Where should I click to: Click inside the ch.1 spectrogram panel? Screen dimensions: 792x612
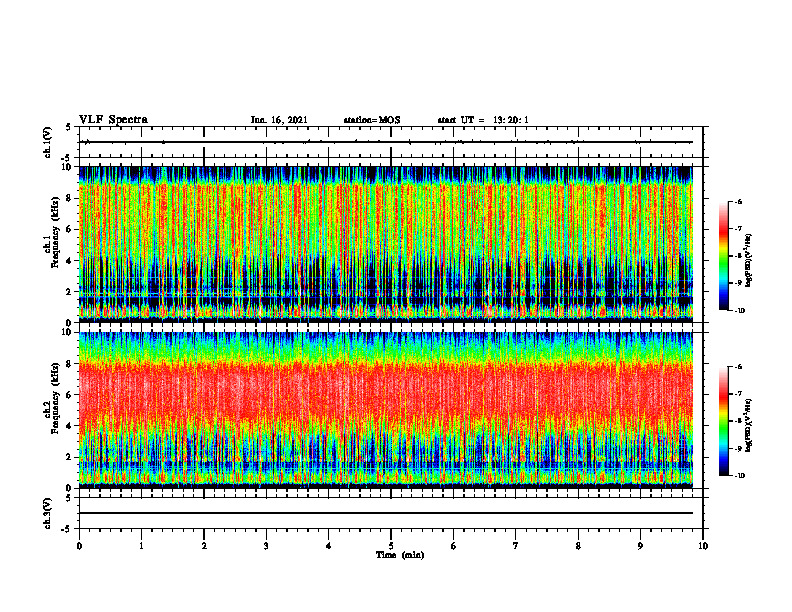click(386, 244)
